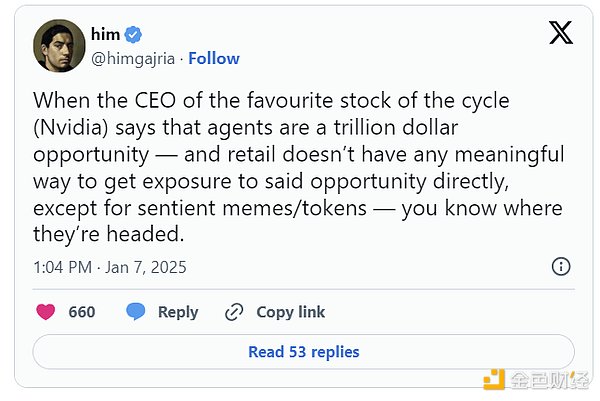The height and width of the screenshot is (401, 600).
Task: Open the X logo link
Action: click(x=561, y=35)
